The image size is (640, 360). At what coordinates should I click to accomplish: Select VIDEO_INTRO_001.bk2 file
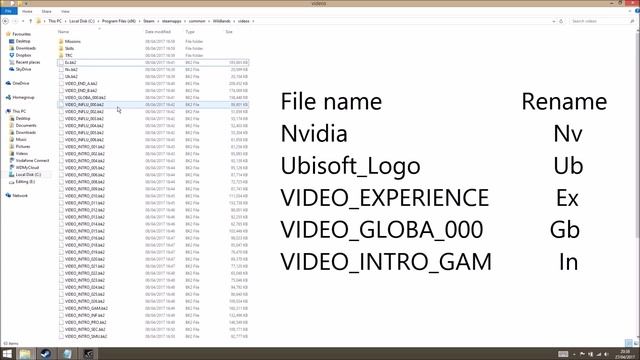153,147
